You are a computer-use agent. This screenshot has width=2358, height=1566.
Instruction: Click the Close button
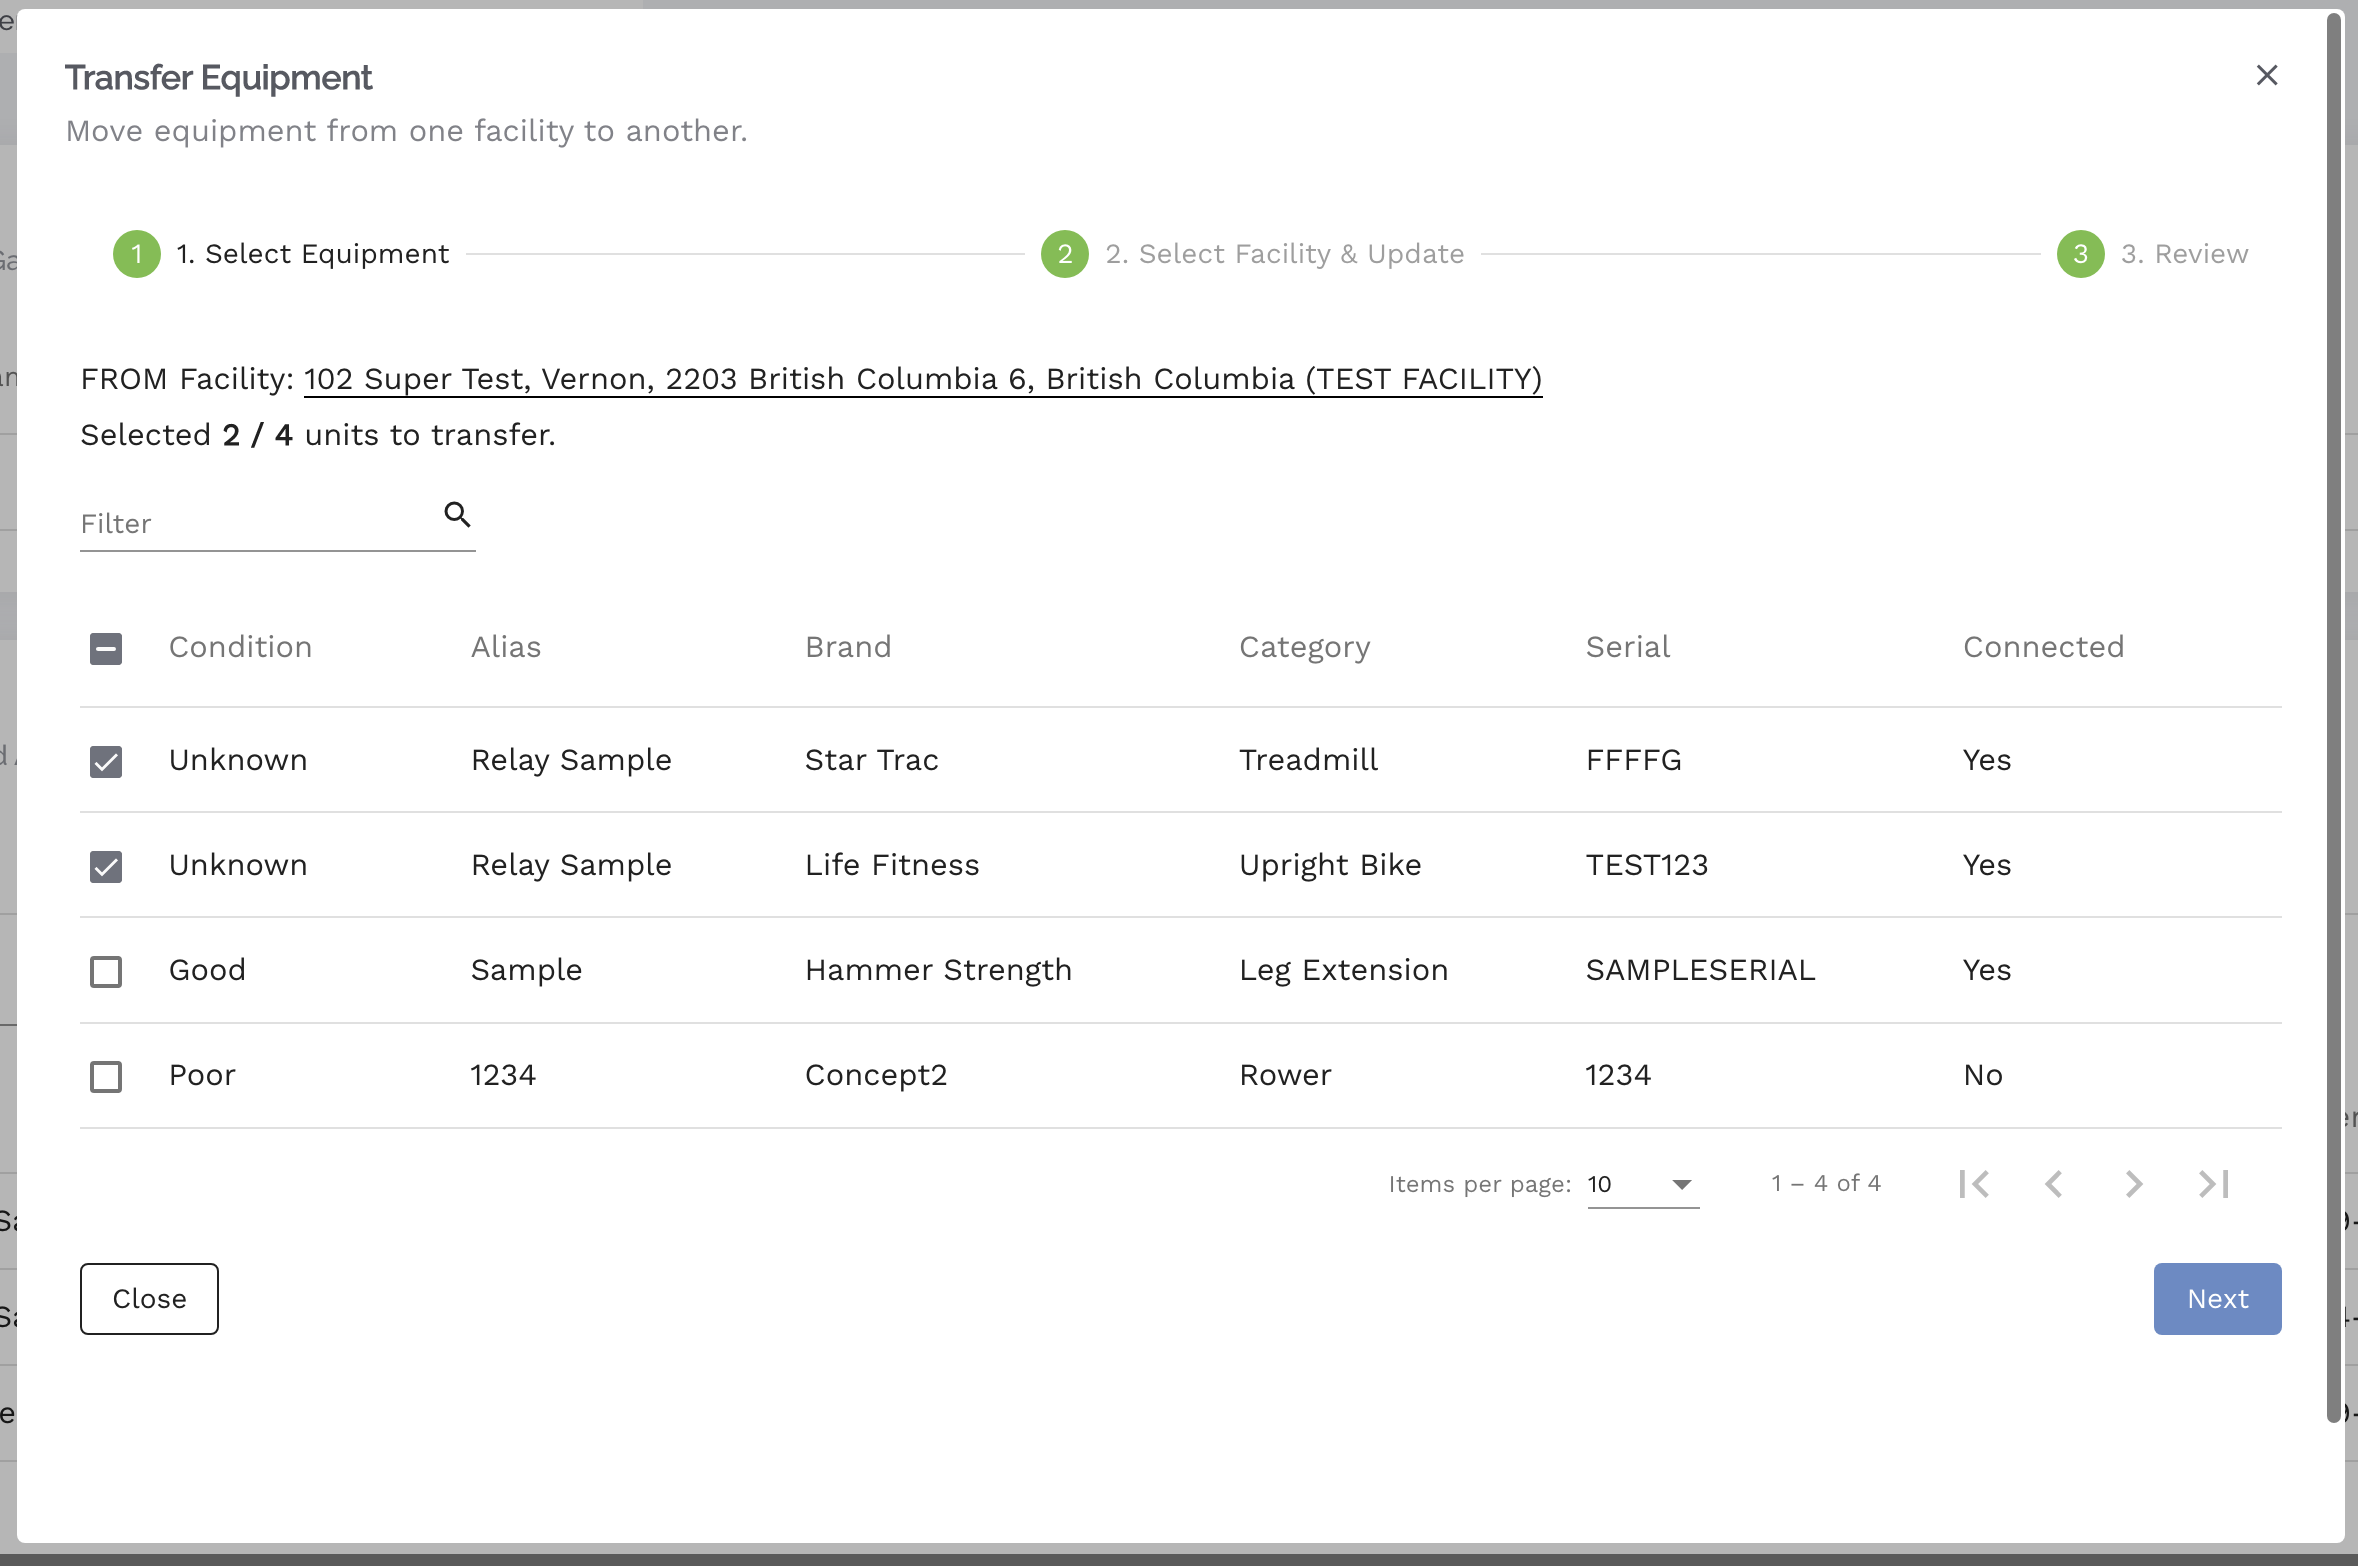point(149,1298)
